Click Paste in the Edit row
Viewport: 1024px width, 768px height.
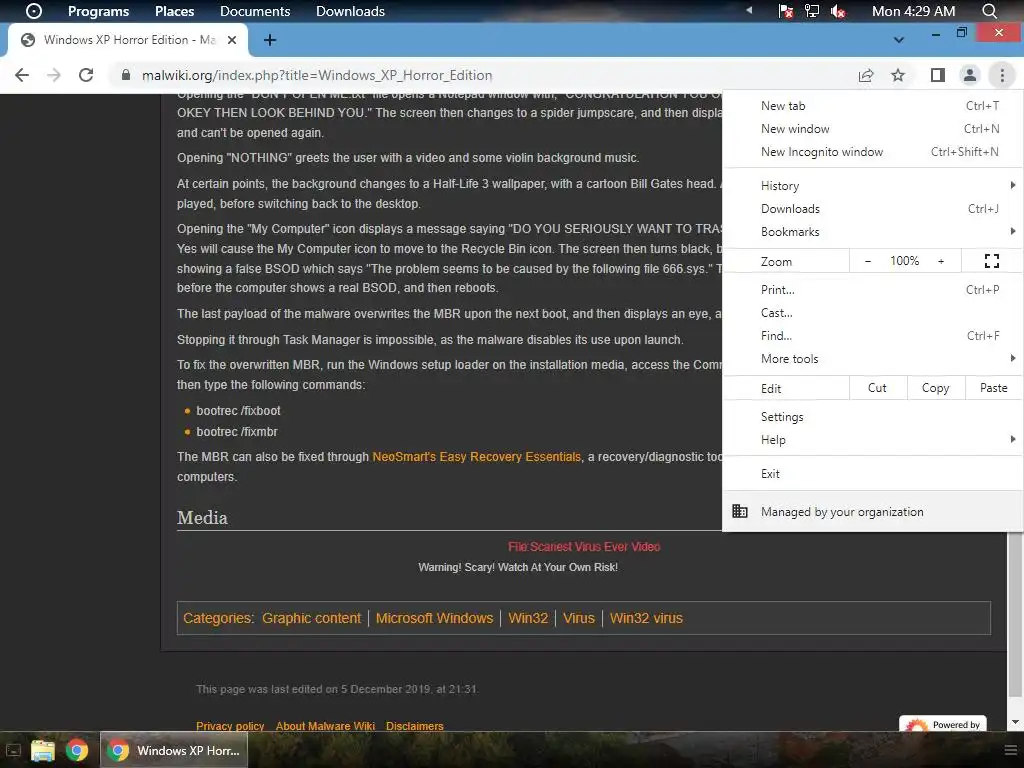click(x=993, y=388)
